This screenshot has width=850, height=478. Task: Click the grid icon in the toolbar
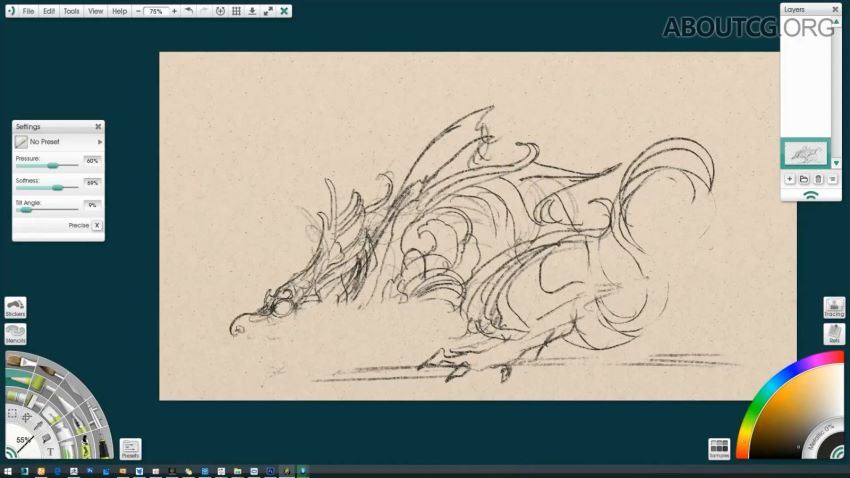pos(236,11)
